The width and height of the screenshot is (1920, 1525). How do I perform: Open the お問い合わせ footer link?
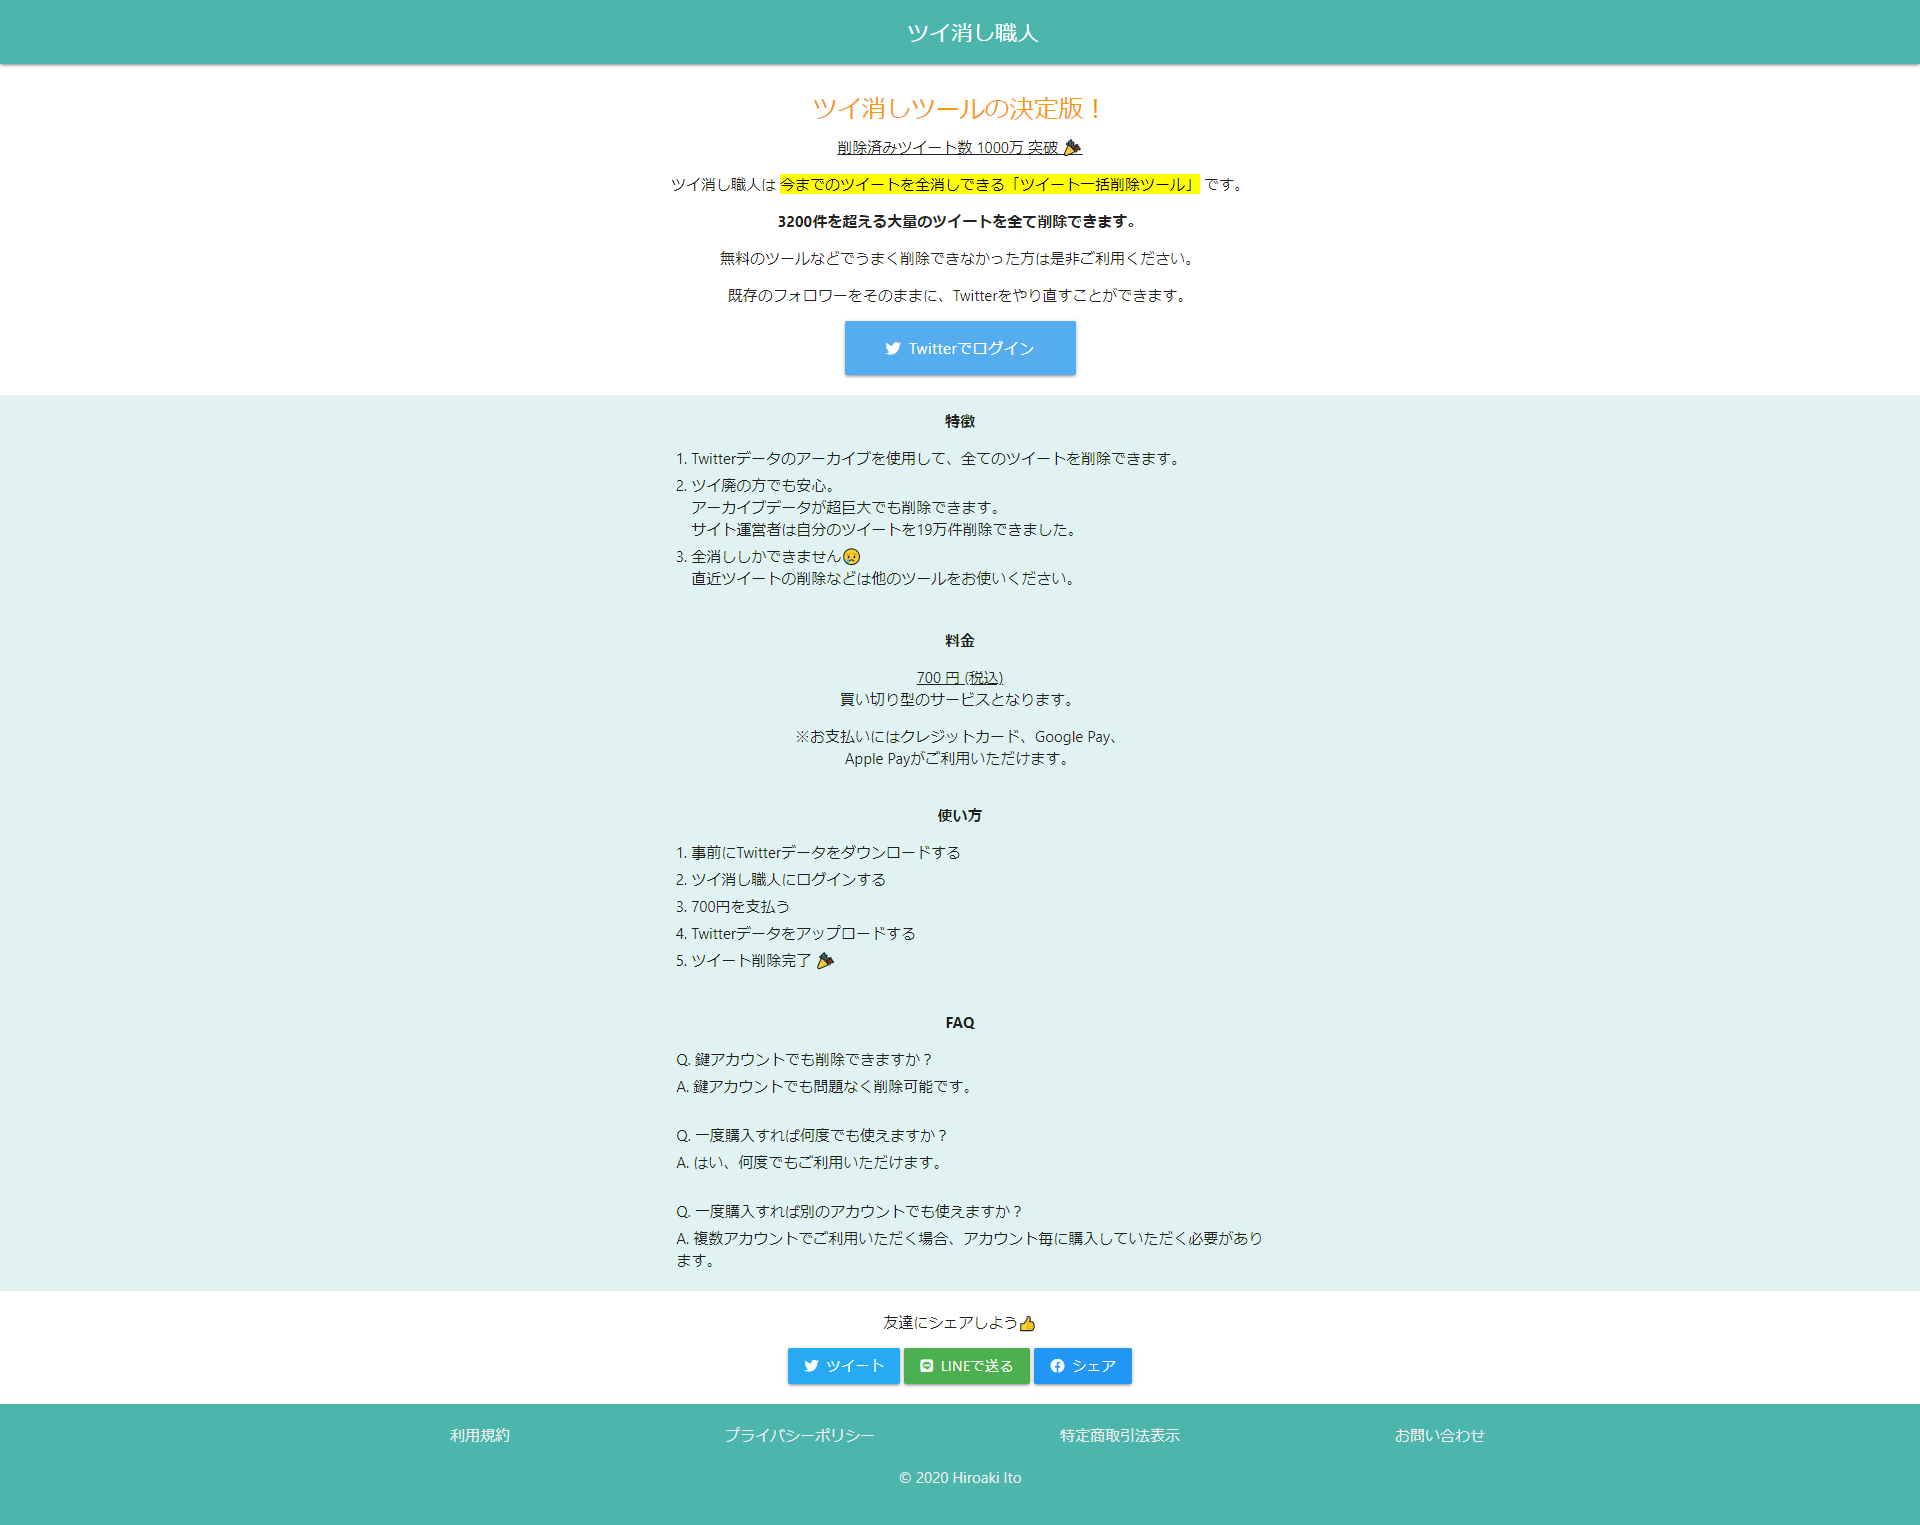point(1439,1436)
